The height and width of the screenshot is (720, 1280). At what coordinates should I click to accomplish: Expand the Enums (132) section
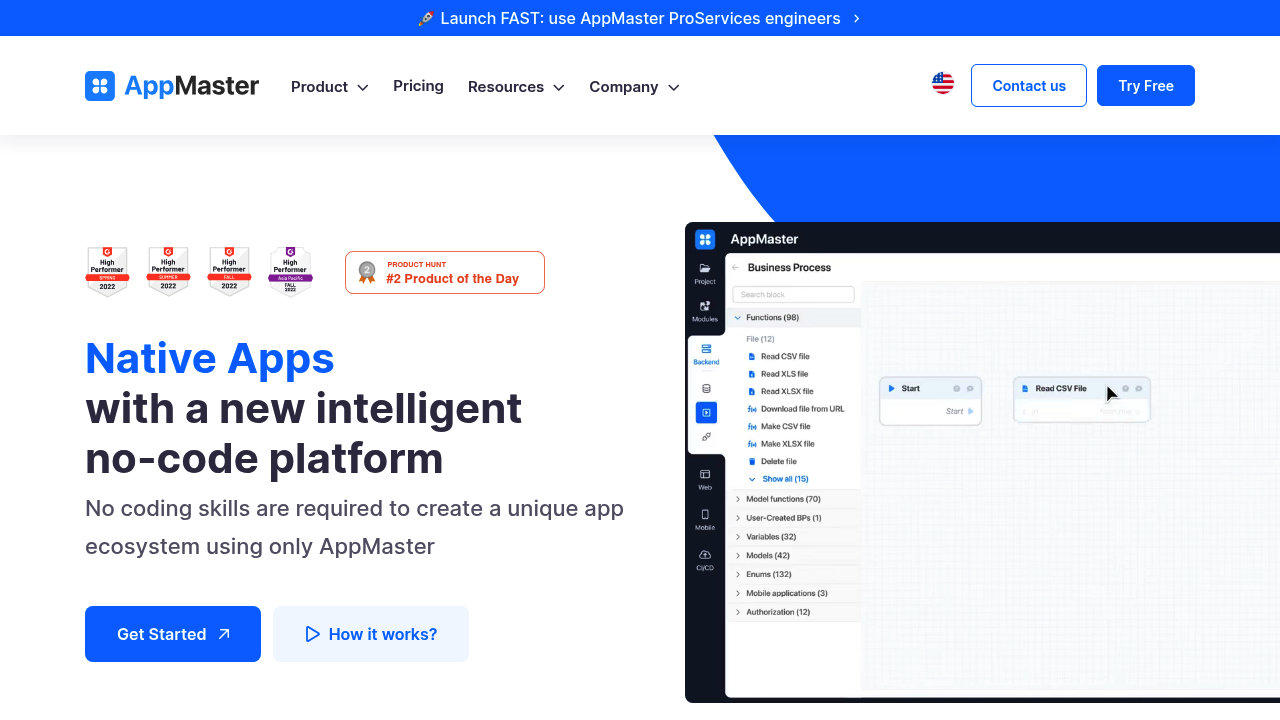pos(794,574)
